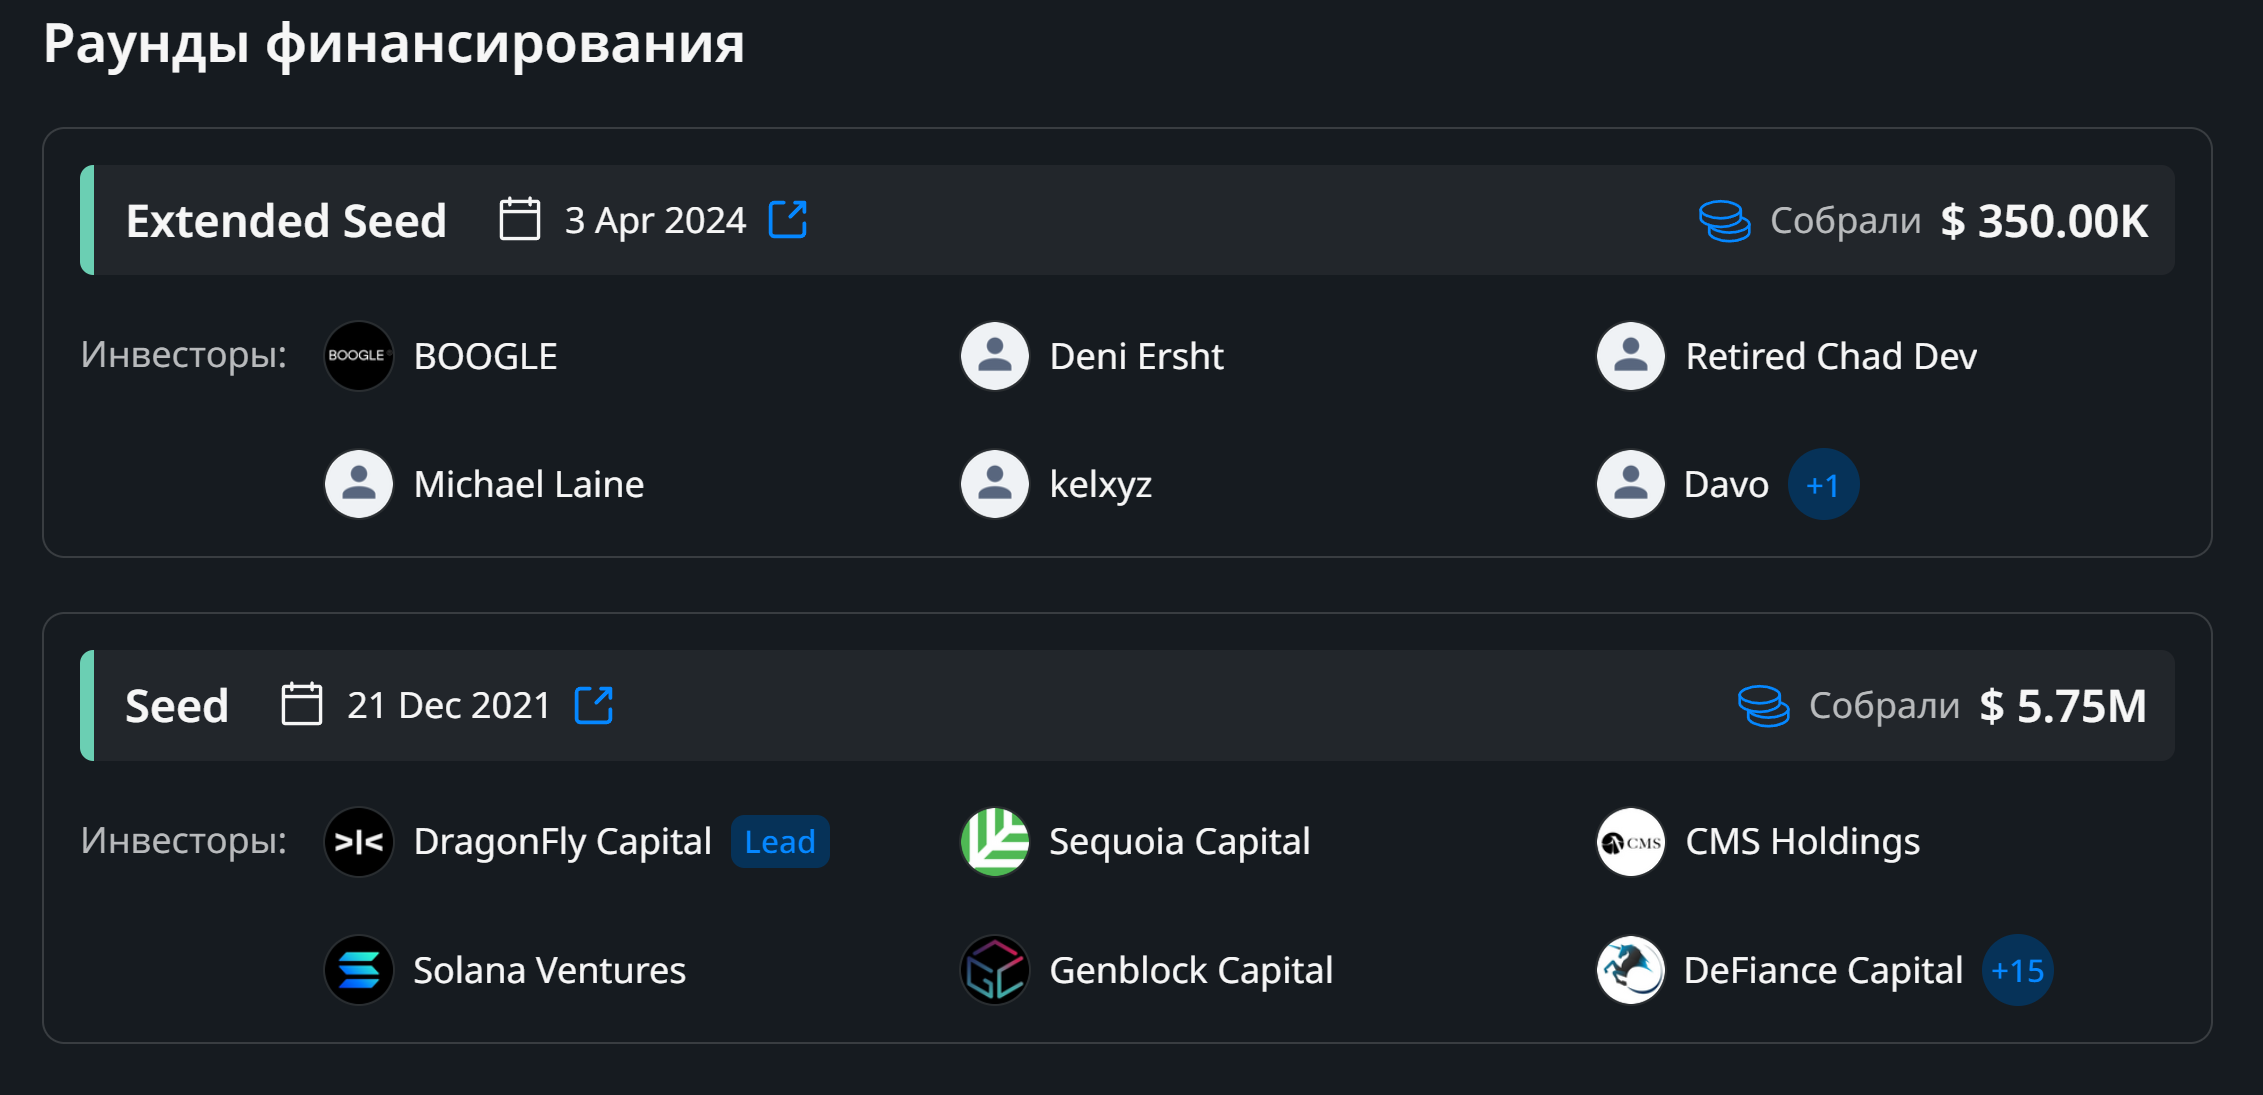Click the calendar icon beside 3 Apr 2024
Viewport: 2263px width, 1095px height.
pos(520,219)
